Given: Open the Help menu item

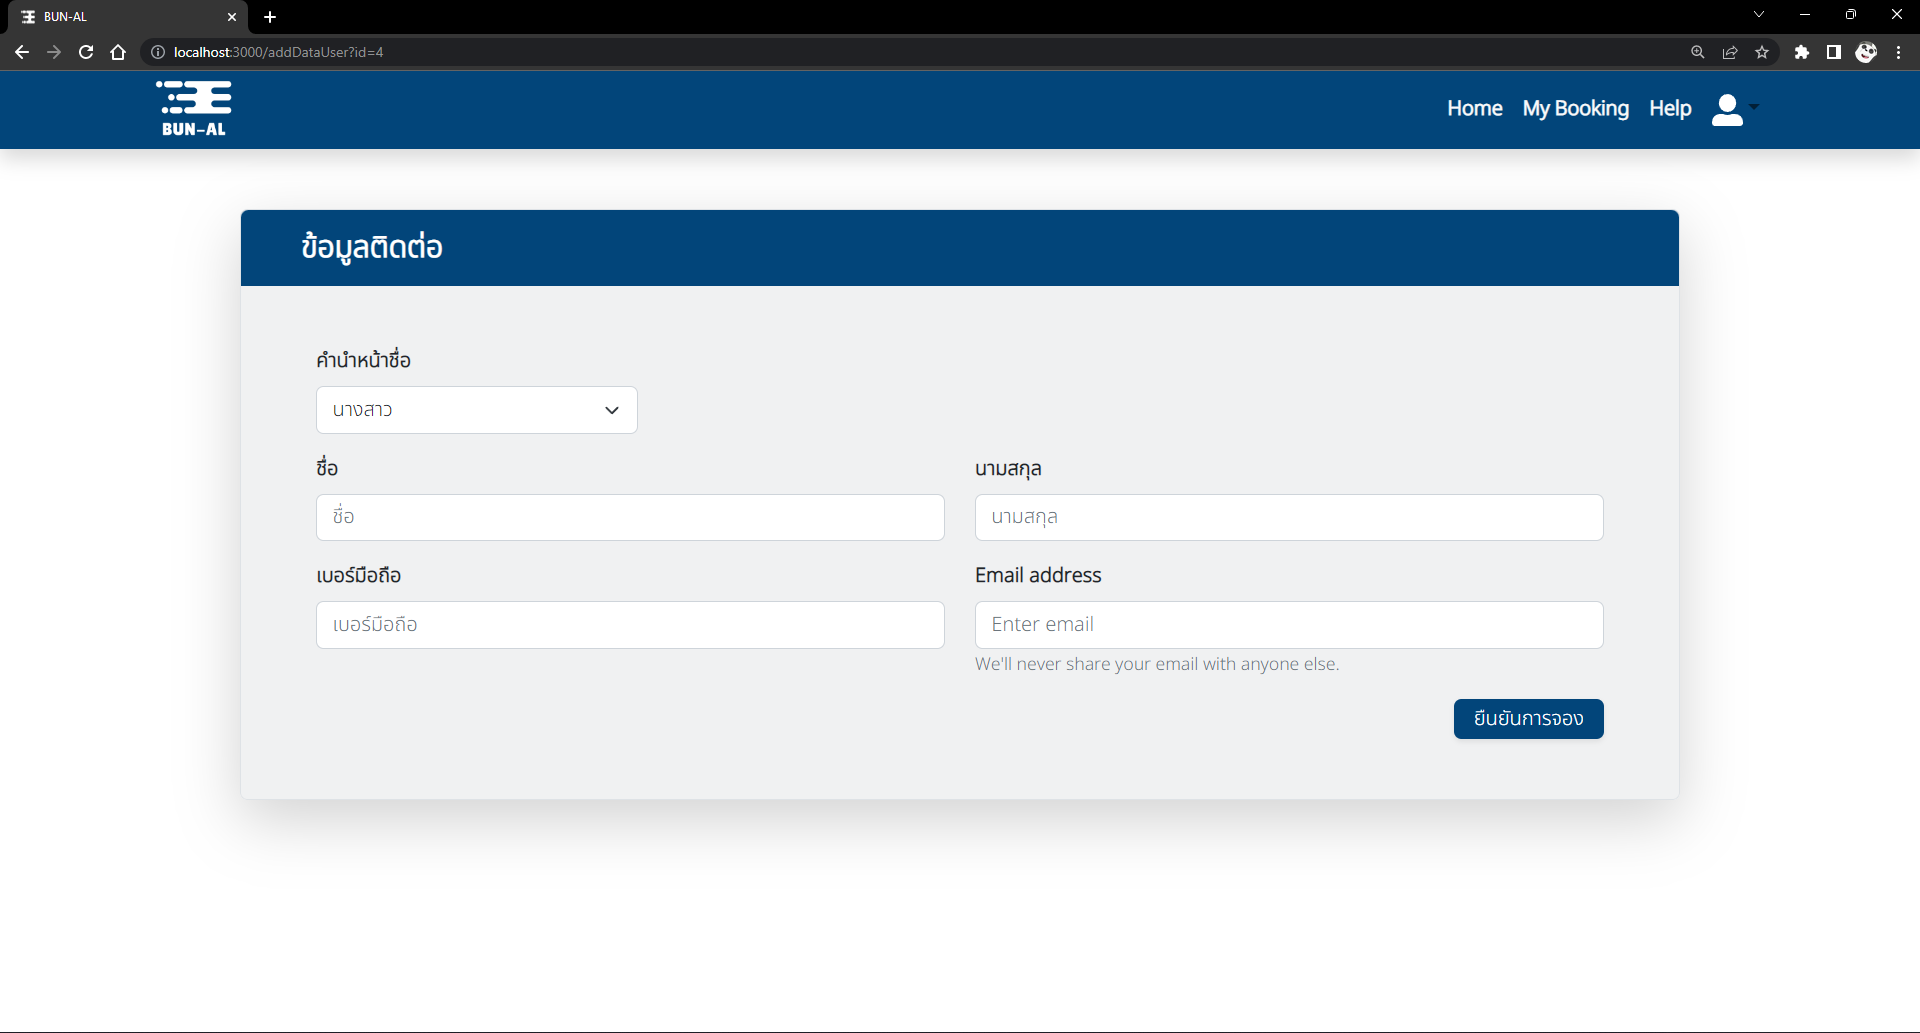Looking at the screenshot, I should click(x=1669, y=109).
